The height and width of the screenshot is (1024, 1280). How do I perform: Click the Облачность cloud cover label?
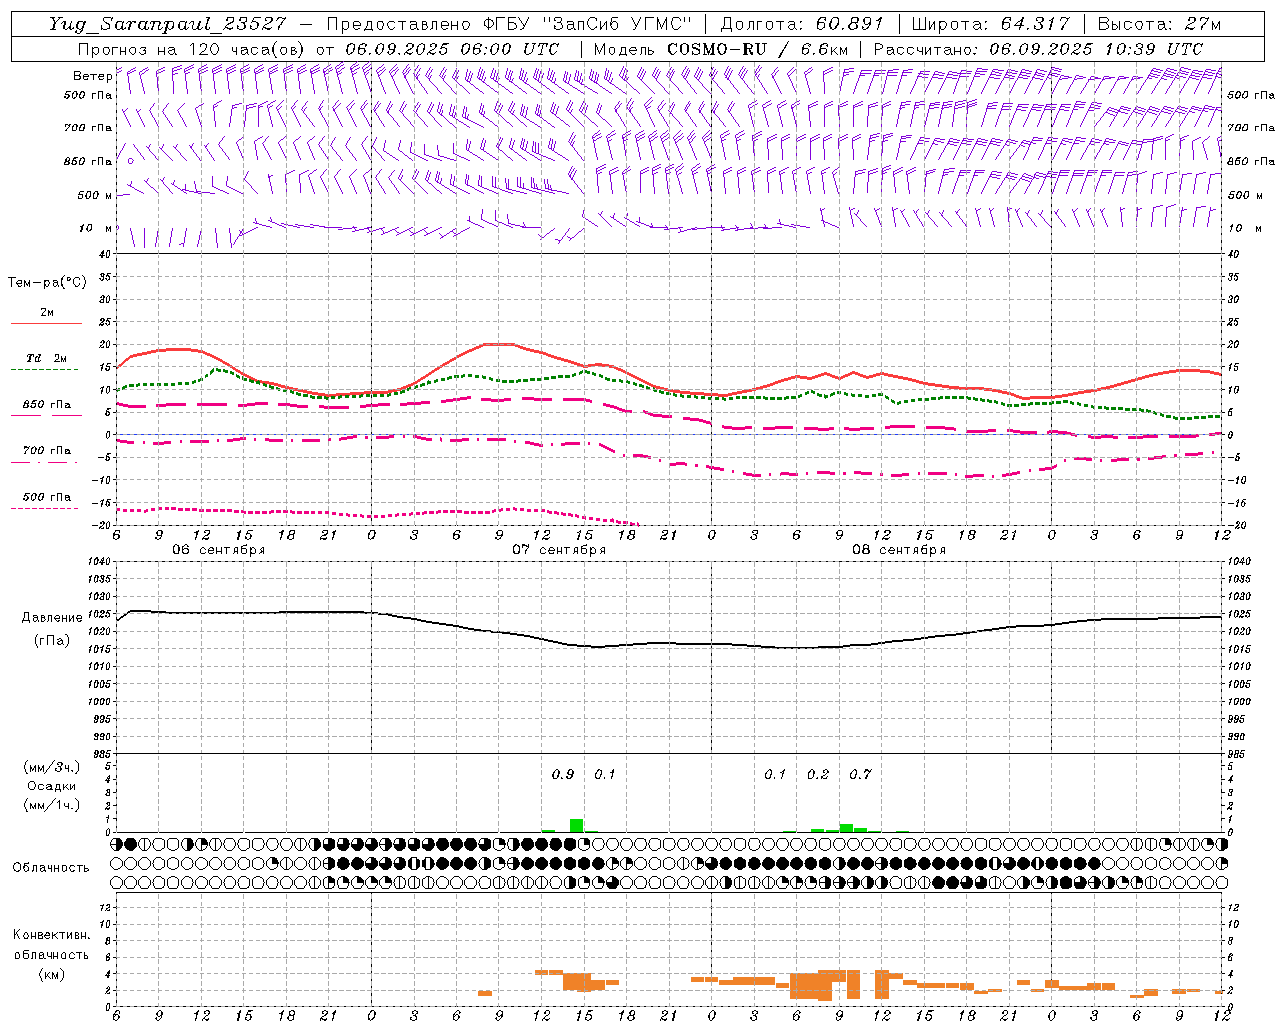[51, 868]
